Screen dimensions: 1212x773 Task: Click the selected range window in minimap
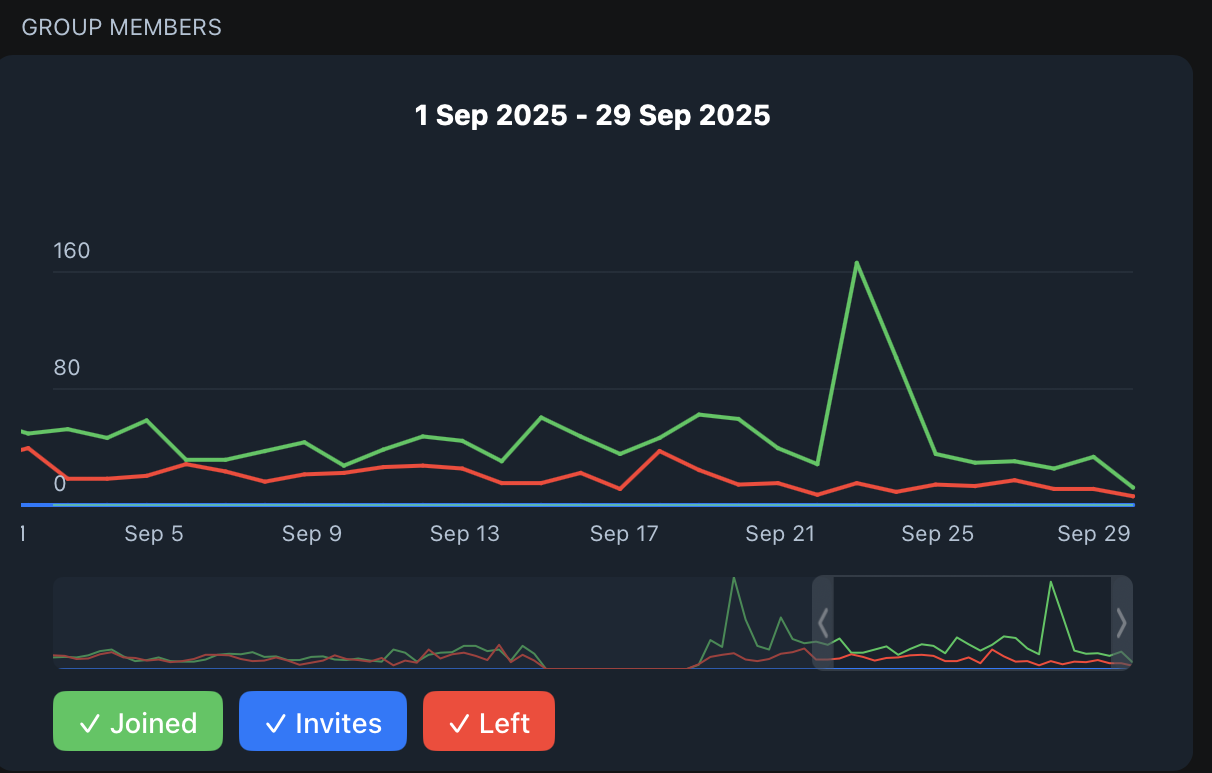click(972, 623)
